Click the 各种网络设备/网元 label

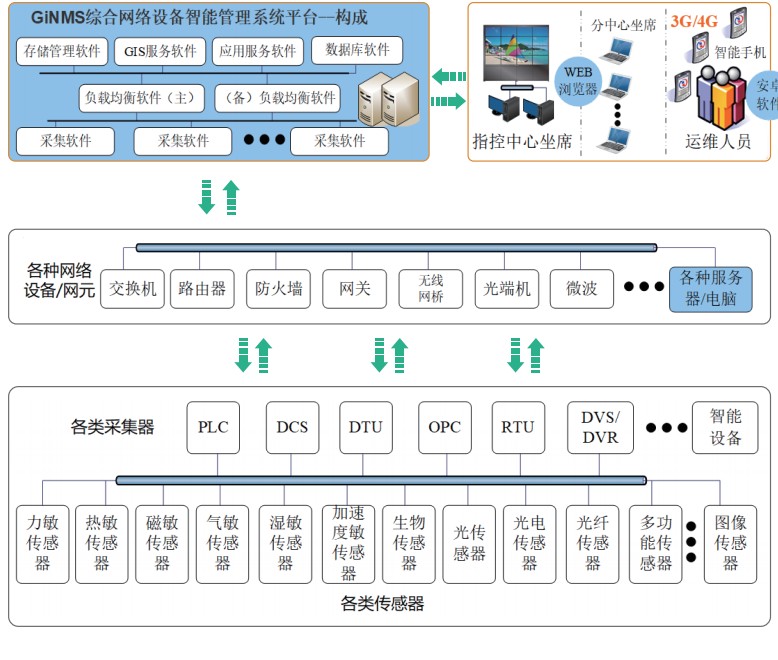tap(59, 281)
